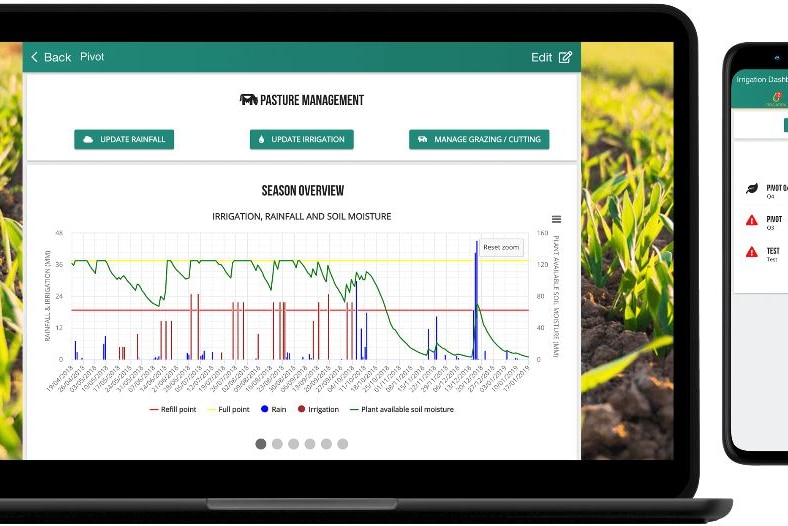788x526 pixels.
Task: Click the Update Rainfall button
Action: 124,139
